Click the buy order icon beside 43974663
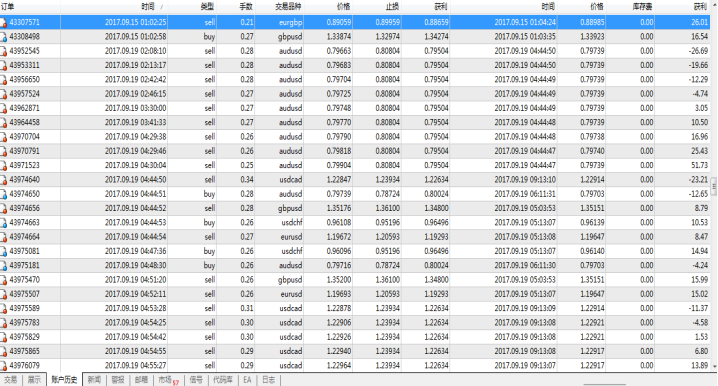718x386 pixels. (x=3, y=223)
